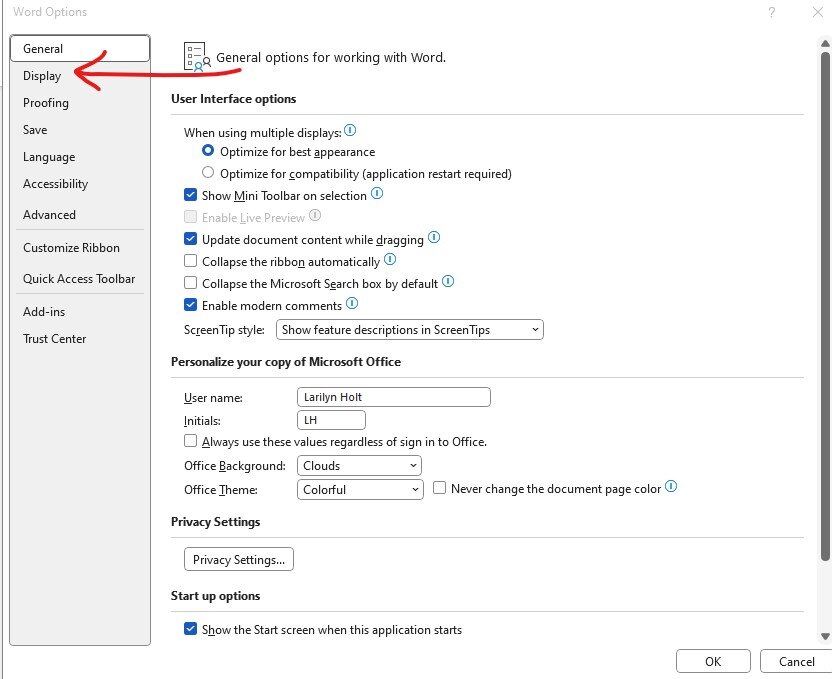This screenshot has height=679, width=832.
Task: Open Privacy Settings dialog button
Action: pyautogui.click(x=239, y=560)
